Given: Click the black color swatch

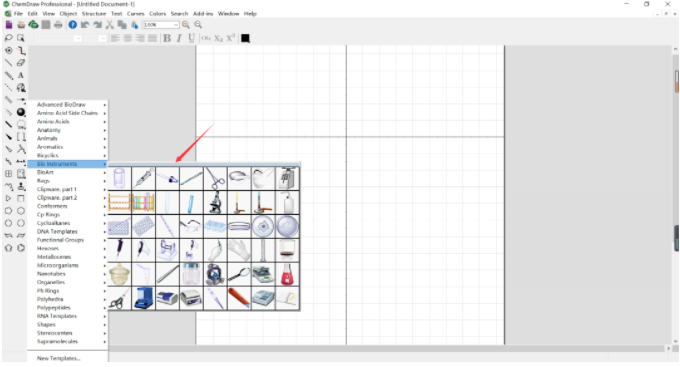Looking at the screenshot, I should click(245, 38).
